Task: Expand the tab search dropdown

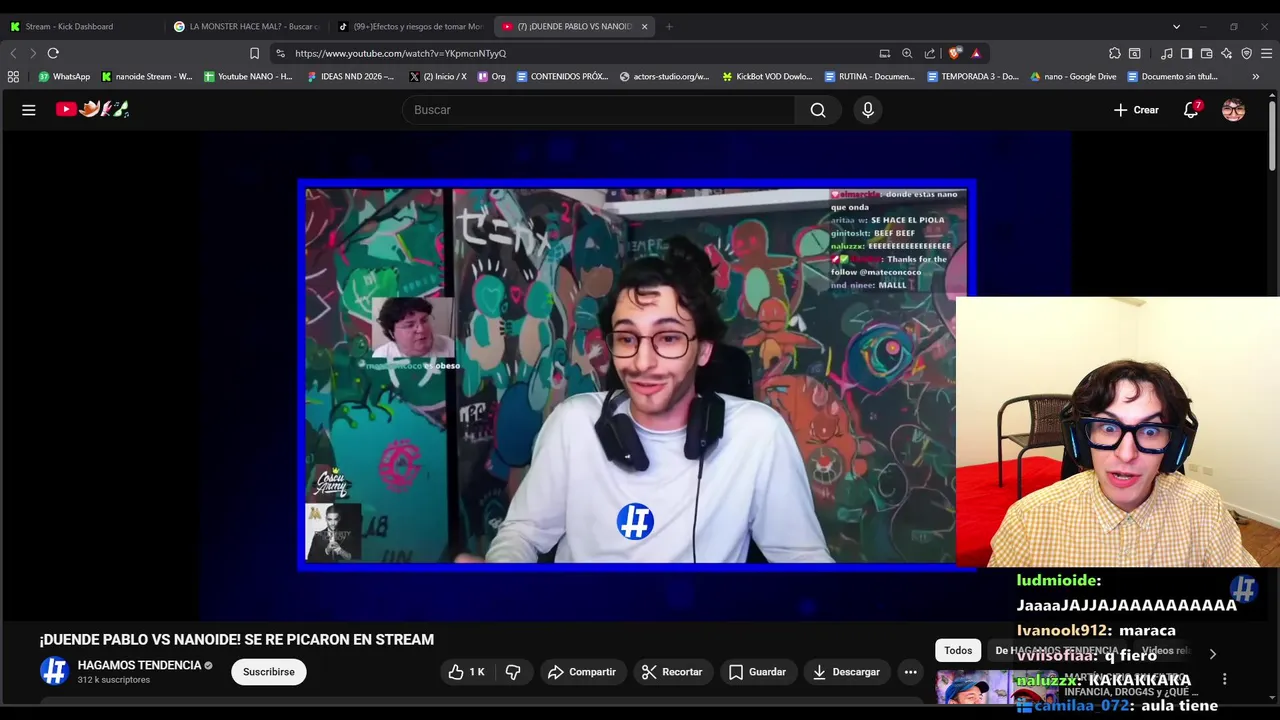Action: 1176,26
